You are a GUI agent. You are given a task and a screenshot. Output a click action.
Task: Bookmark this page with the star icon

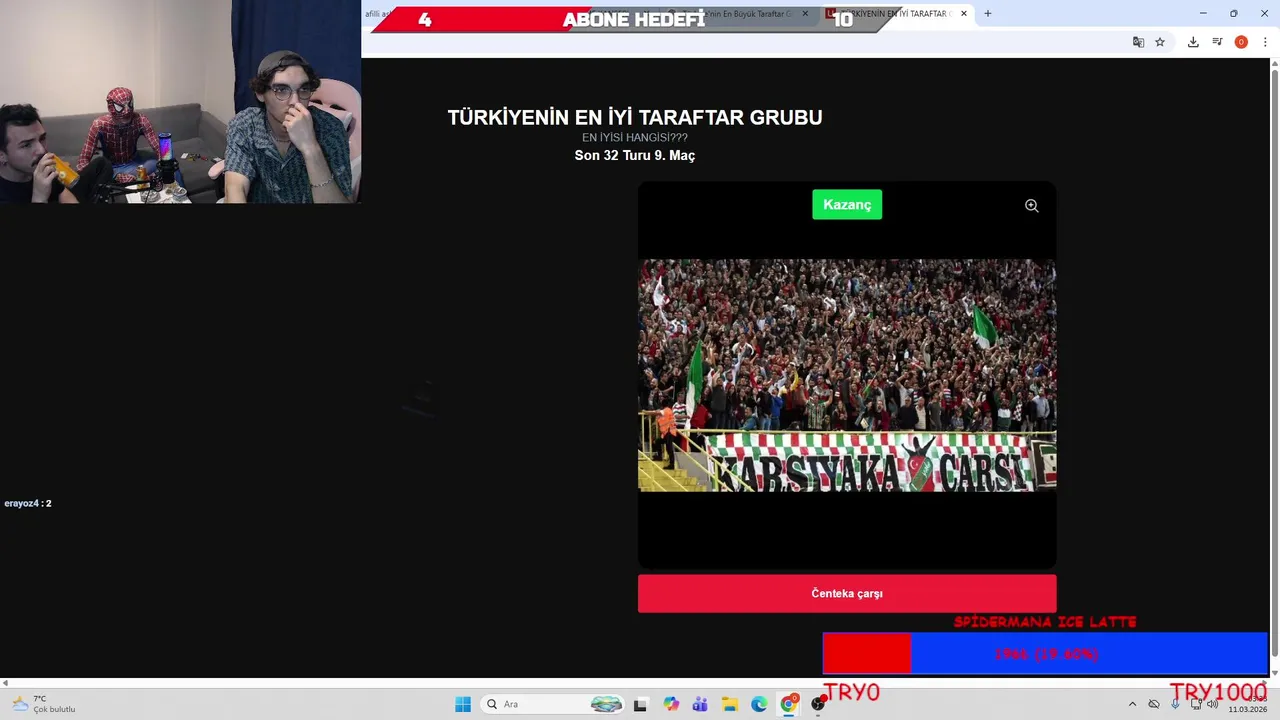(1160, 42)
